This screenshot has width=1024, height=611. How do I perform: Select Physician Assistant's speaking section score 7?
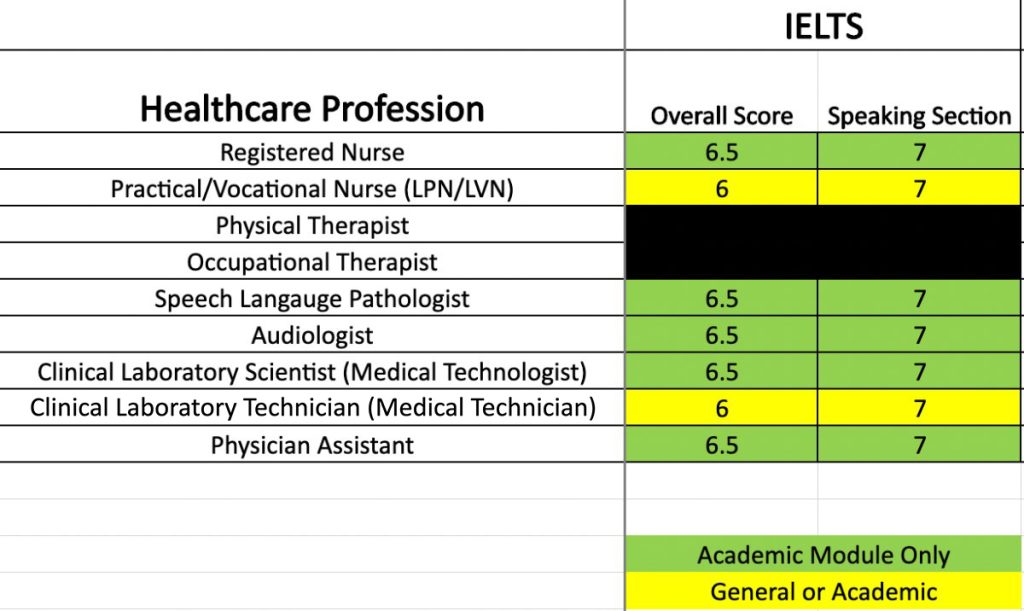click(x=919, y=445)
